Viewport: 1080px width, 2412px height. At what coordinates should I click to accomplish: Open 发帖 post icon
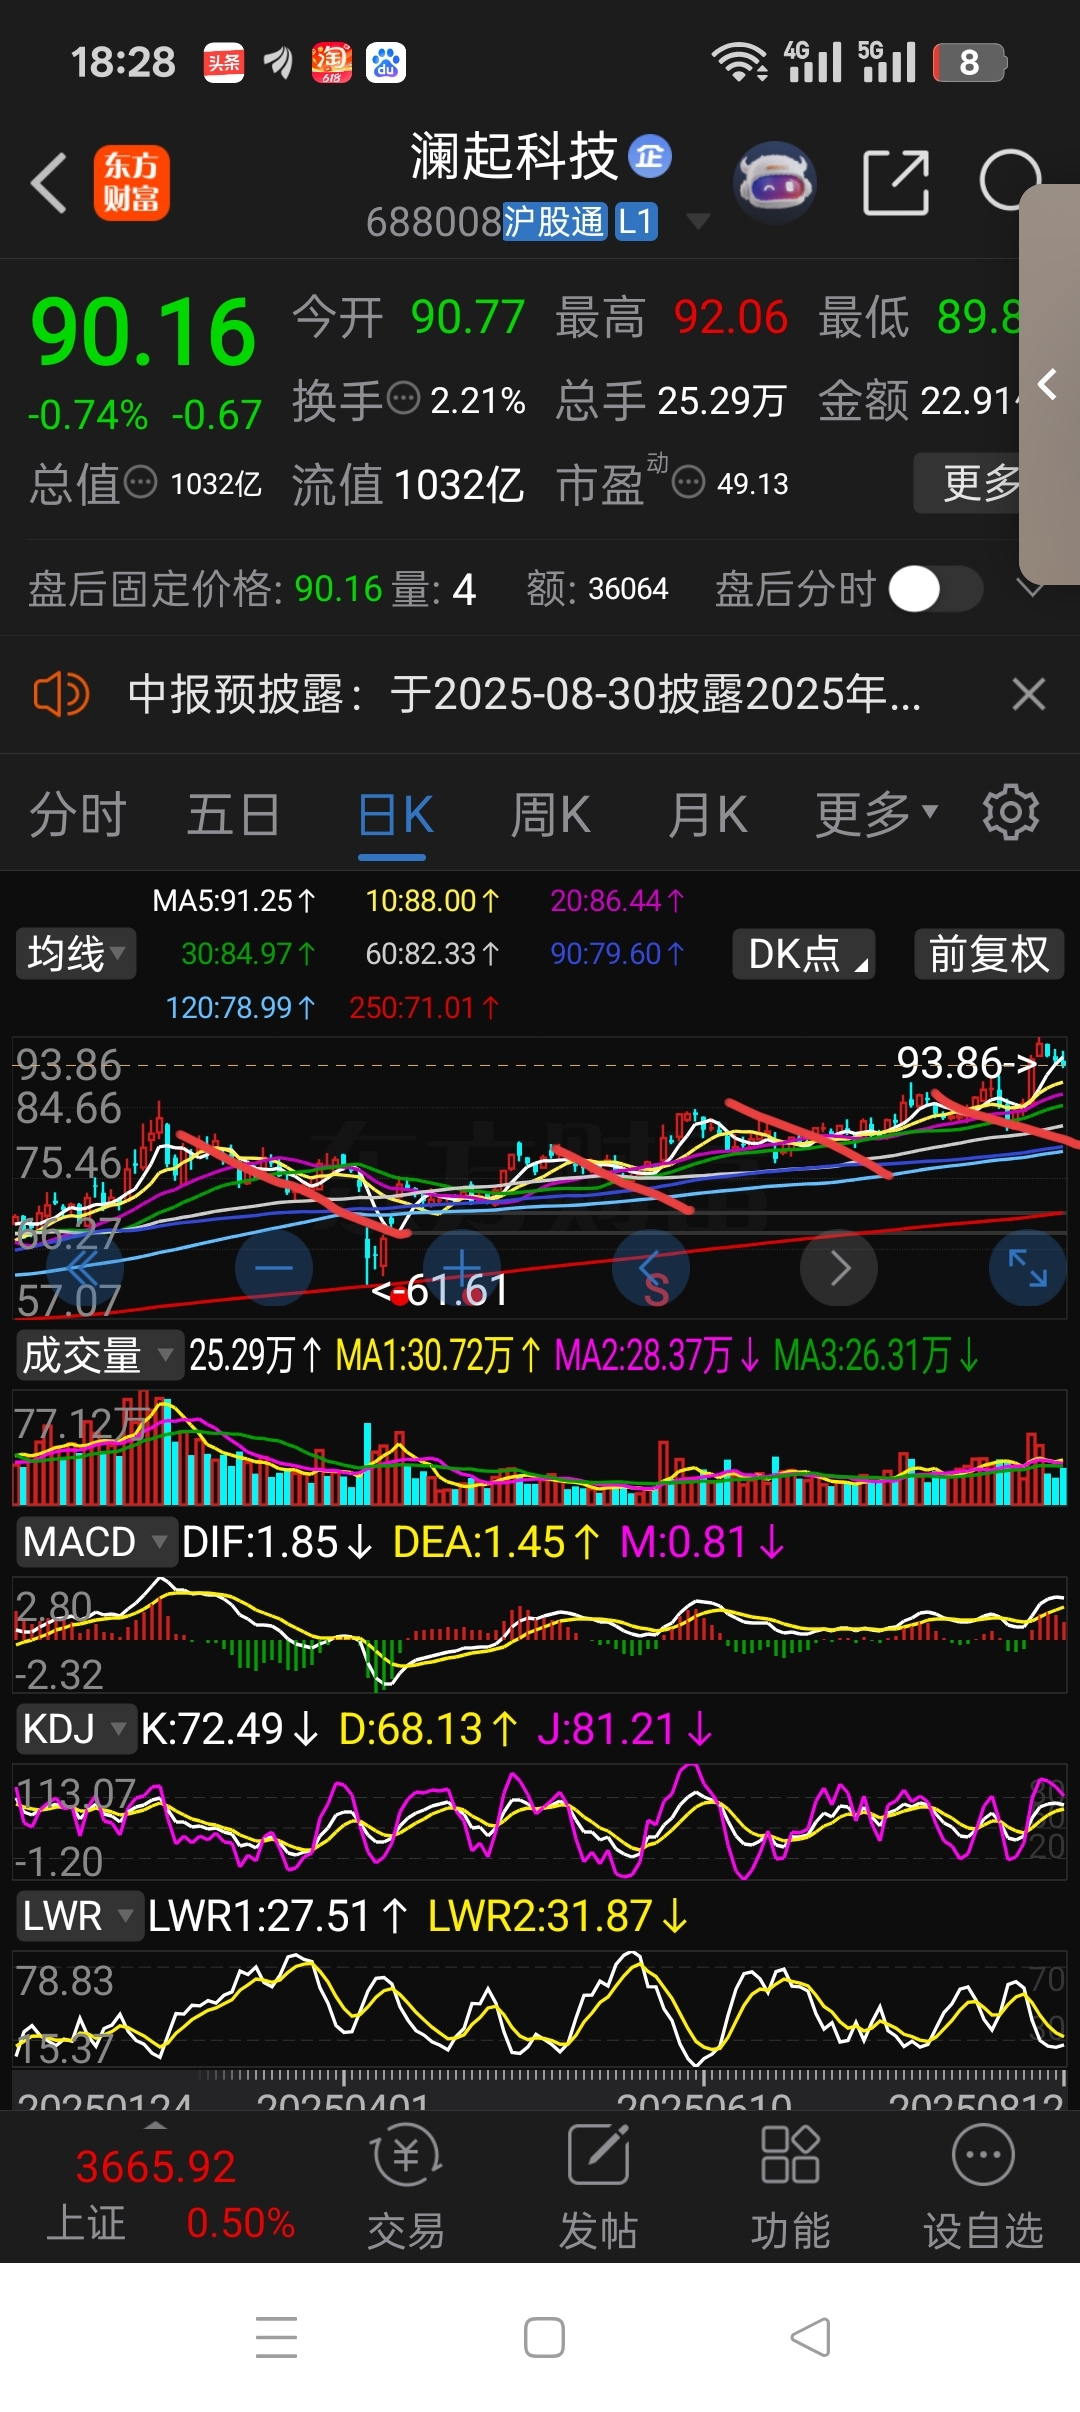(598, 2187)
